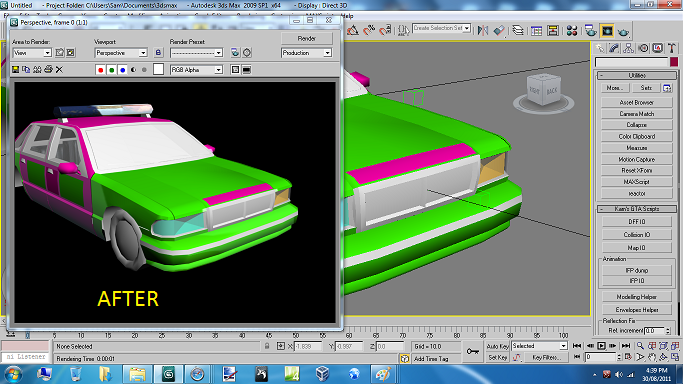Collapse the Kam's GTA Scripts rollout
The width and height of the screenshot is (683, 384).
(x=637, y=209)
